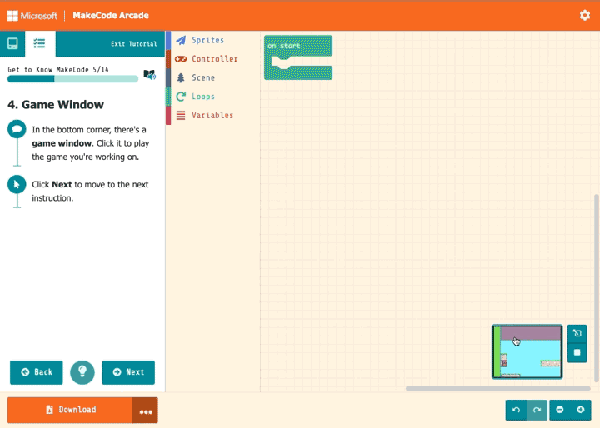Zoom in the workspace
This screenshot has height=428, width=600.
pyautogui.click(x=580, y=410)
